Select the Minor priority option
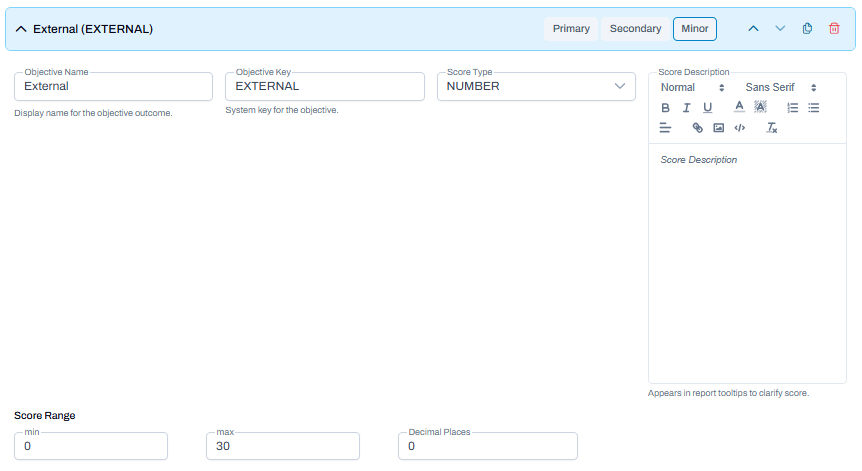862x471 pixels. (x=695, y=29)
